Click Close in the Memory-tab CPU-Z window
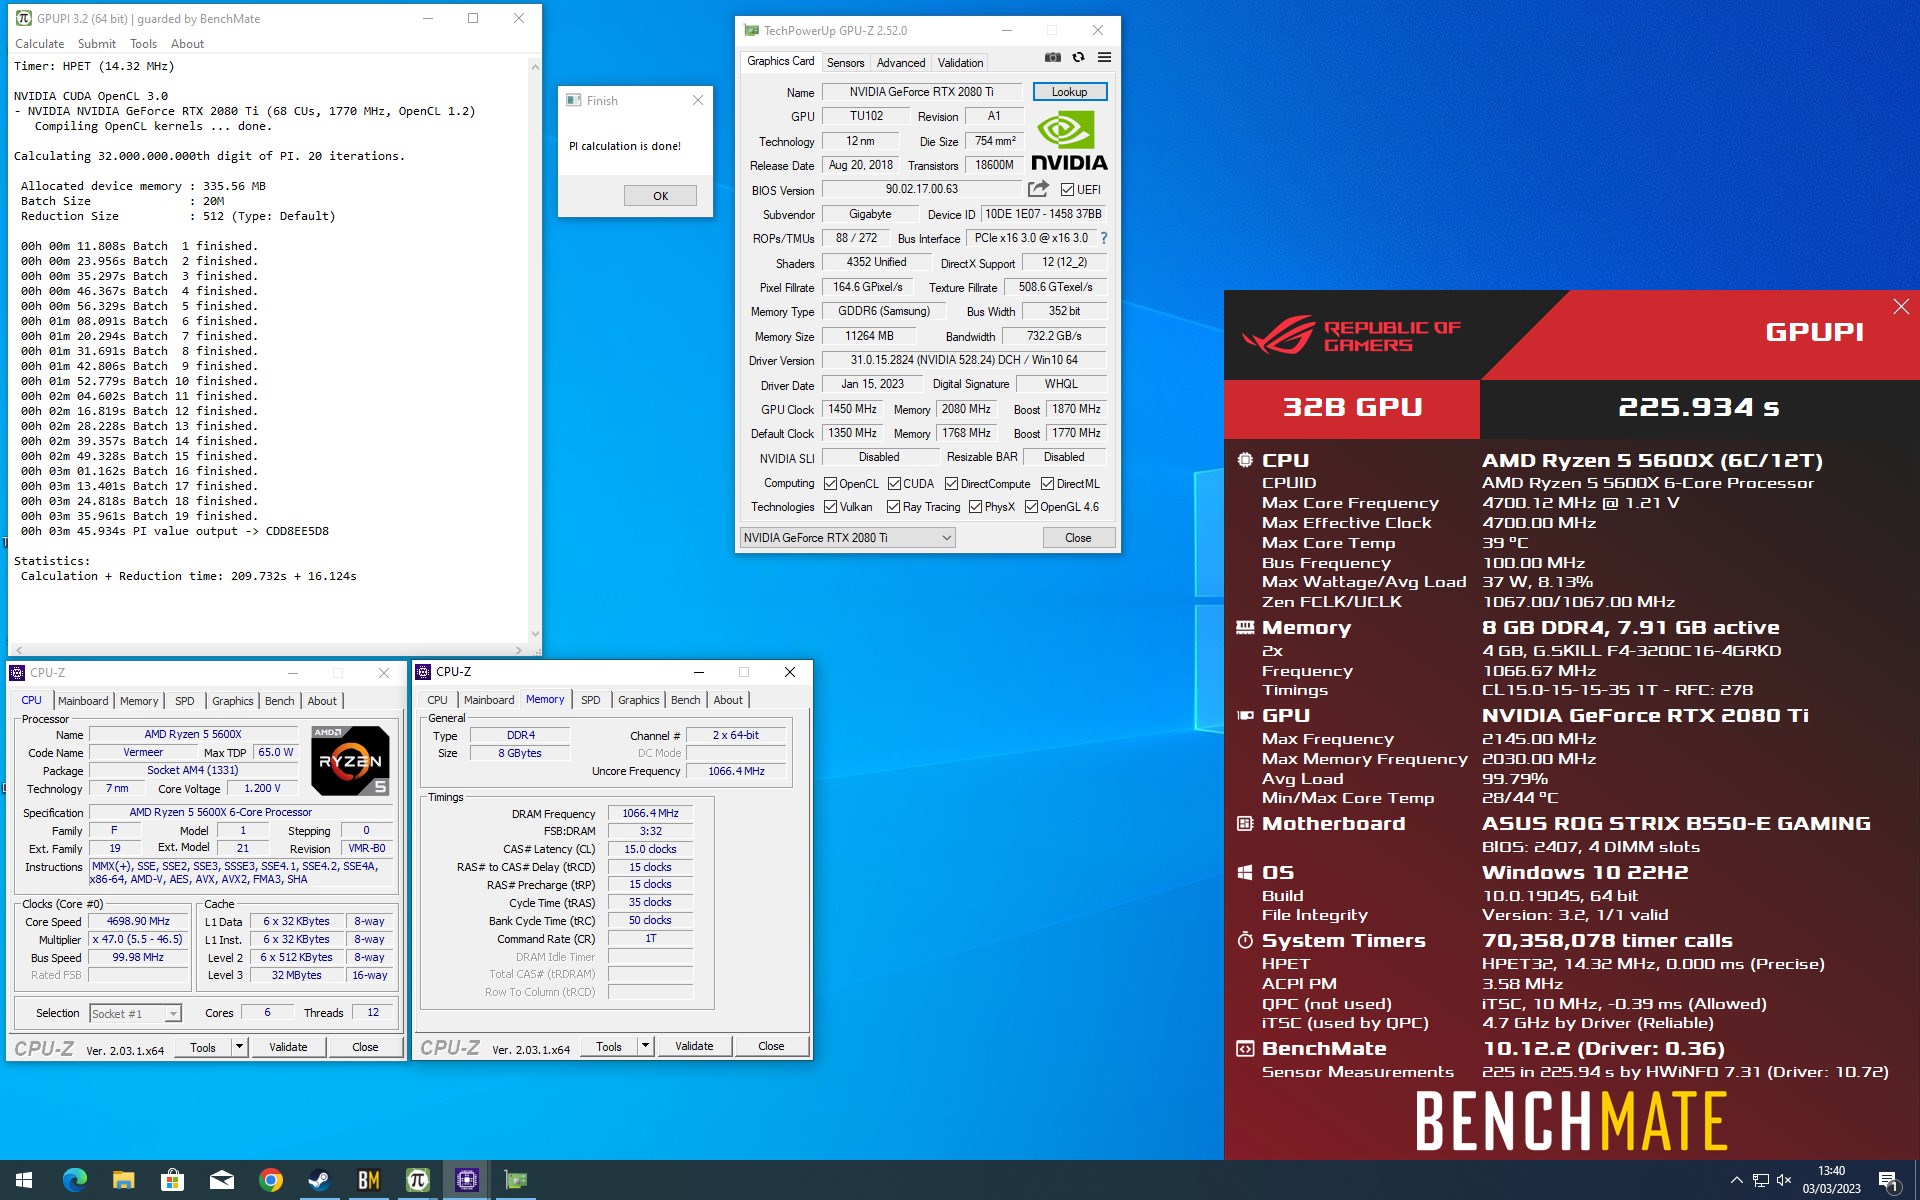 click(771, 1046)
